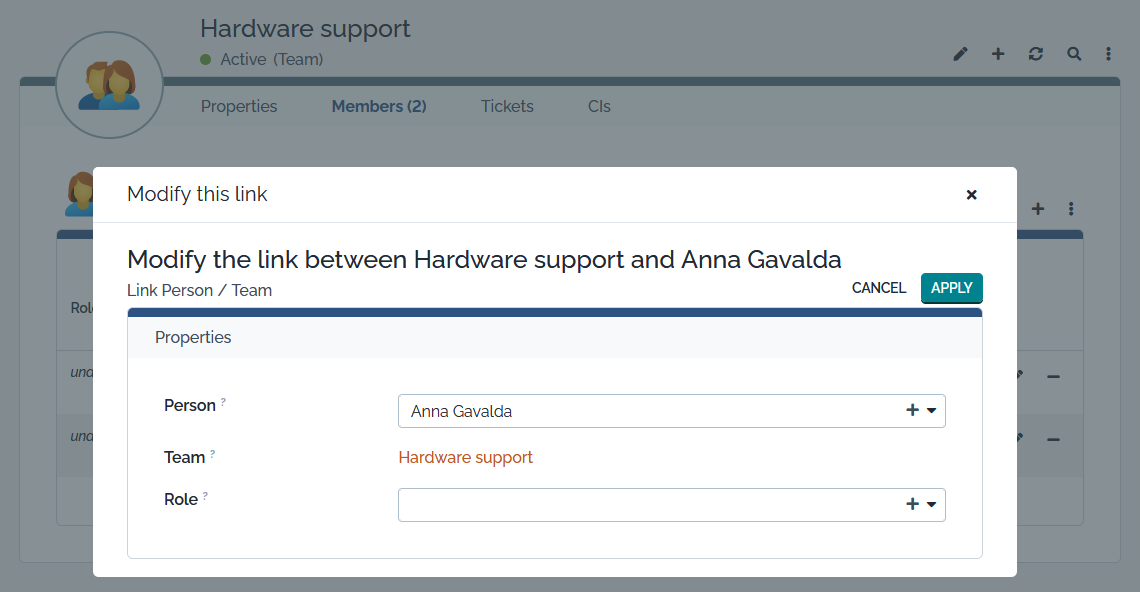
Task: Click the plus icon in Role field
Action: tap(912, 505)
